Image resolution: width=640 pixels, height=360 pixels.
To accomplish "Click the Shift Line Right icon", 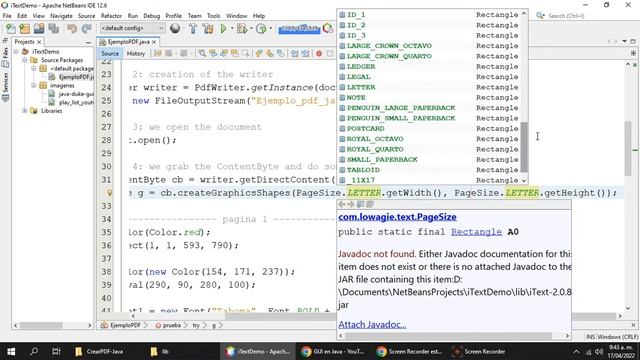I will click(x=305, y=53).
